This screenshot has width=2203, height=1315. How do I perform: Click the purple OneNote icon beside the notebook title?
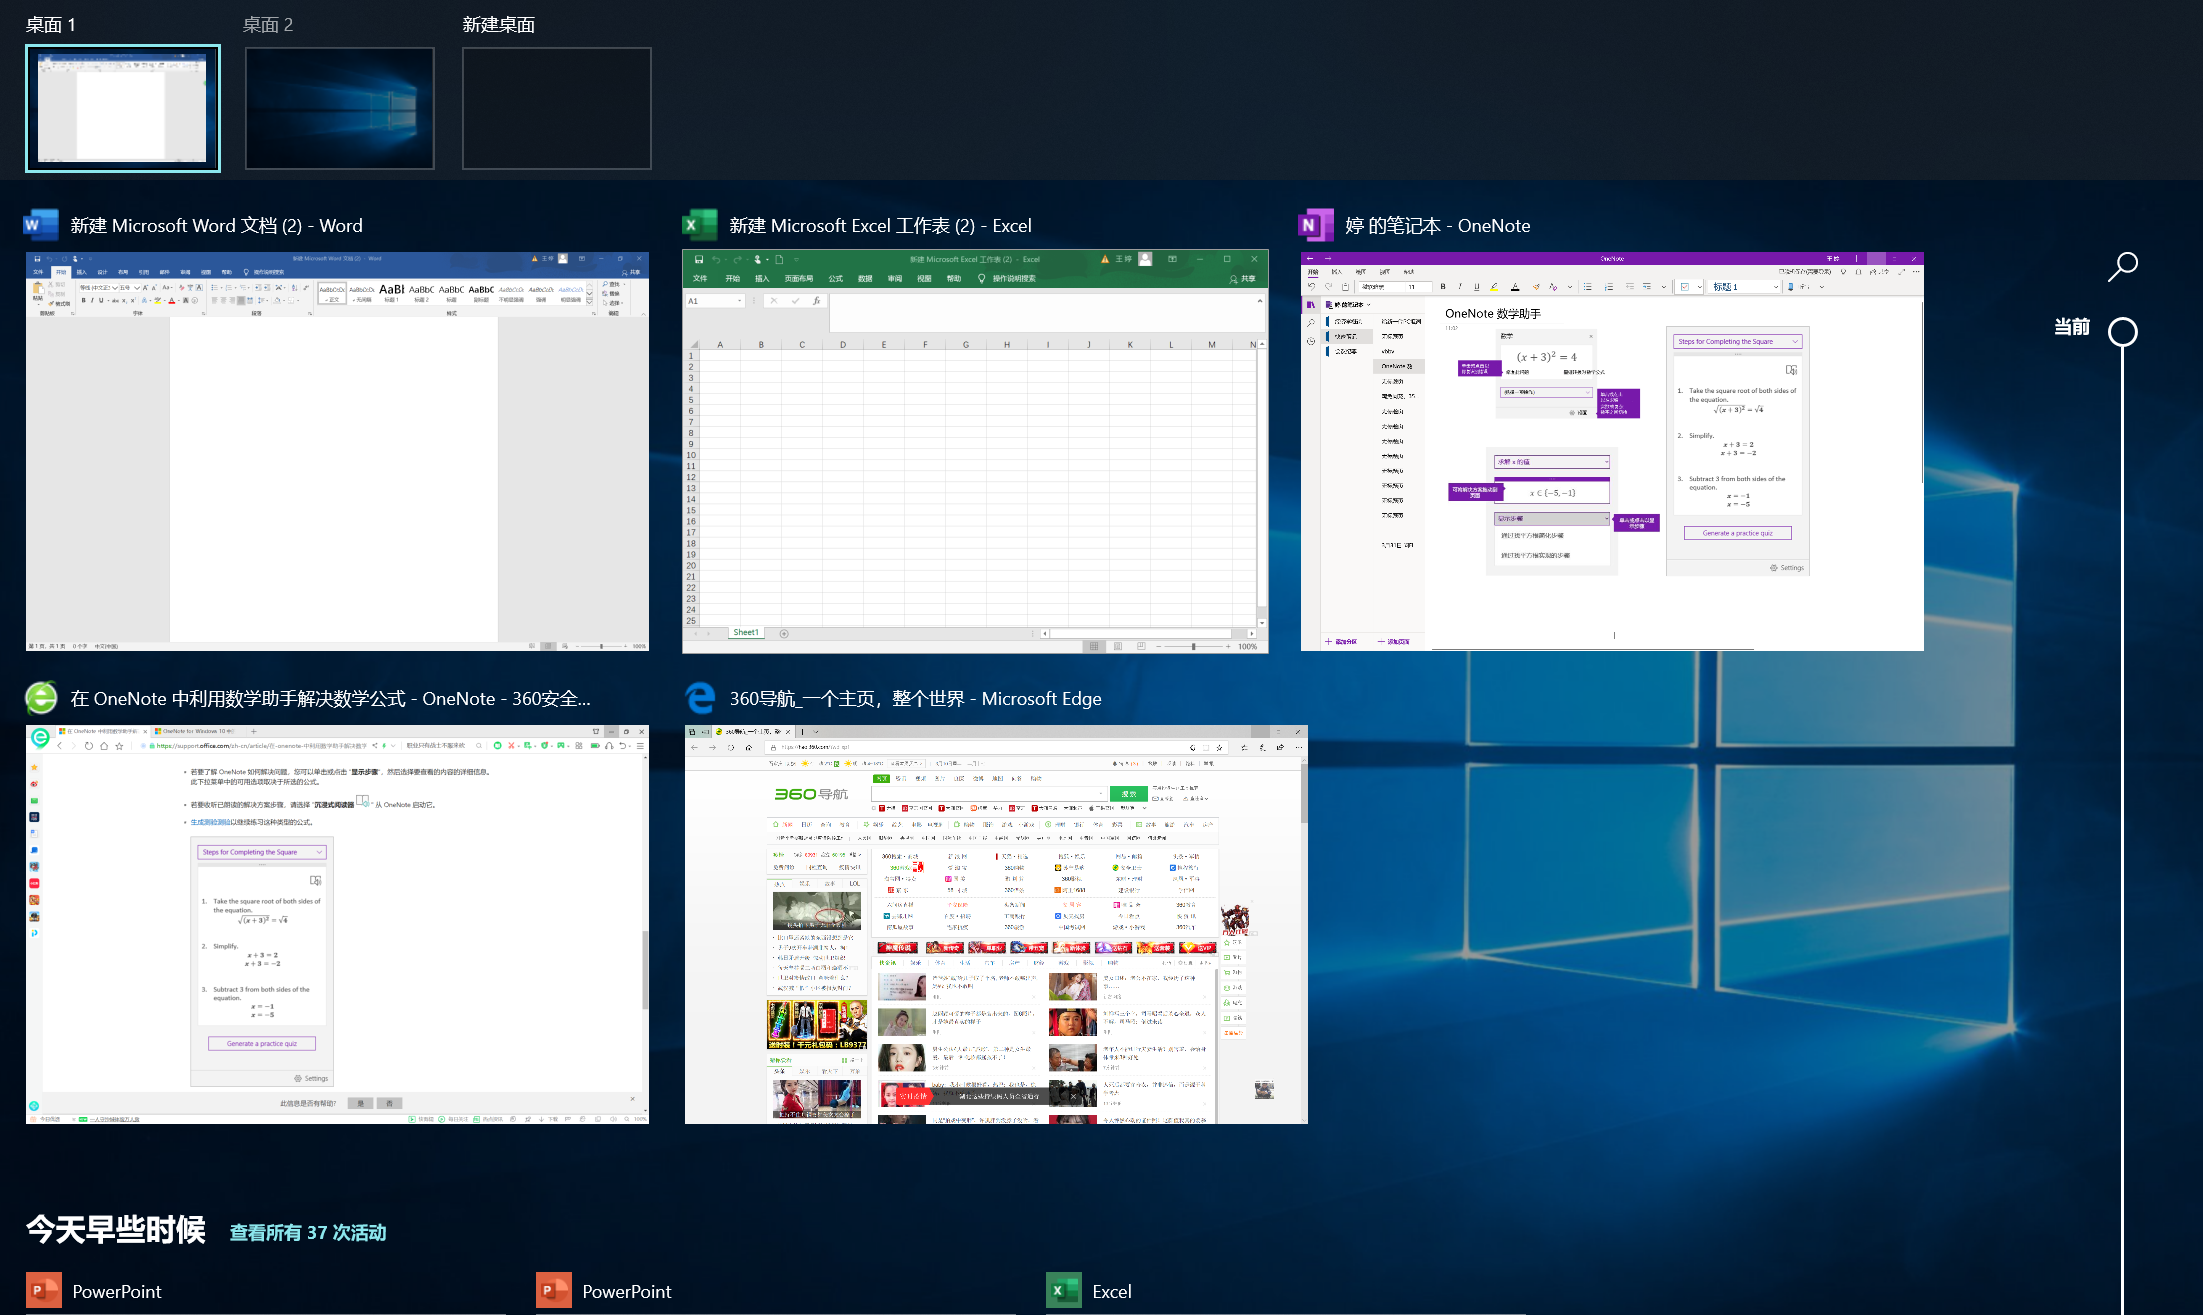click(x=1315, y=225)
